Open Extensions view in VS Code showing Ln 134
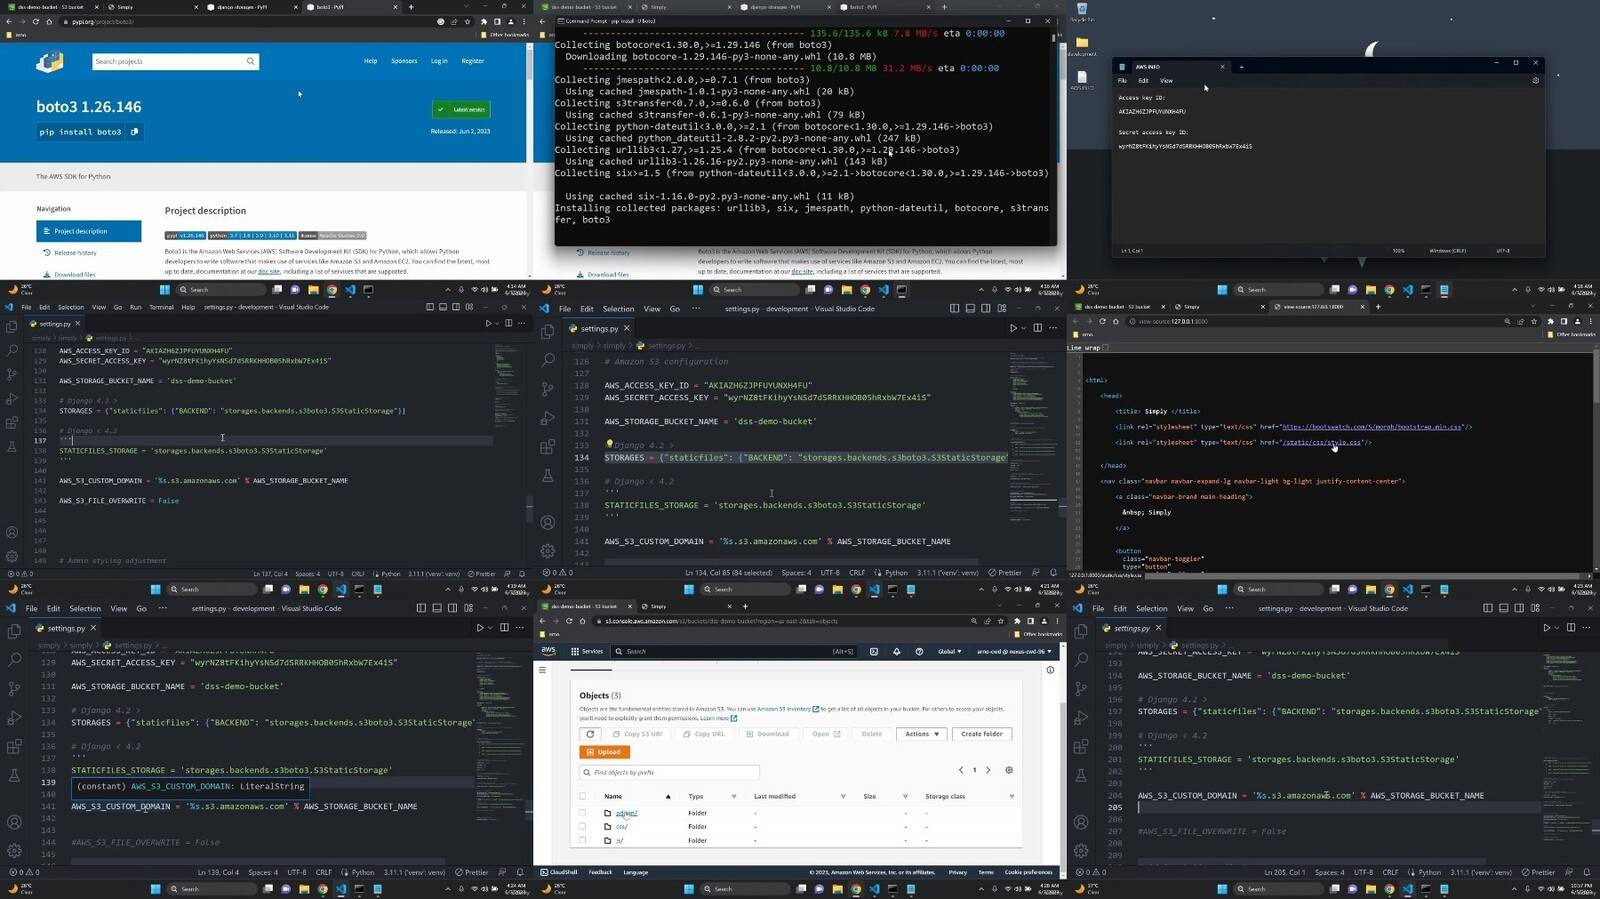Viewport: 1600px width, 899px height. pyautogui.click(x=547, y=446)
